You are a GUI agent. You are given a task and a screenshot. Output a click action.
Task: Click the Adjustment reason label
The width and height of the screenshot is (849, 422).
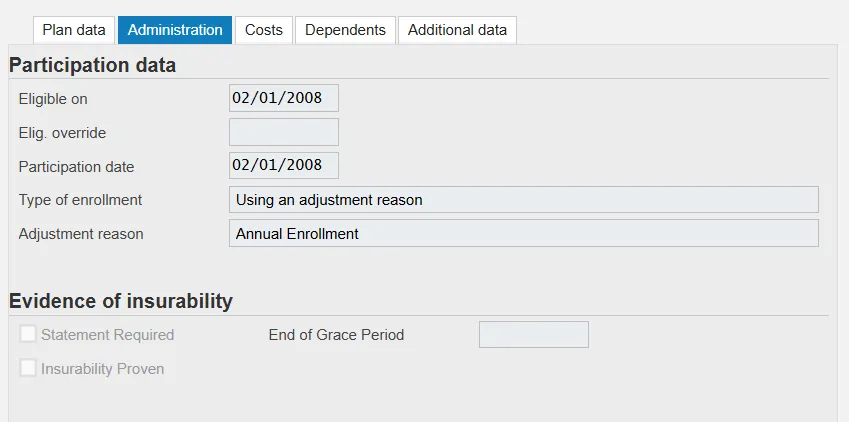[81, 234]
